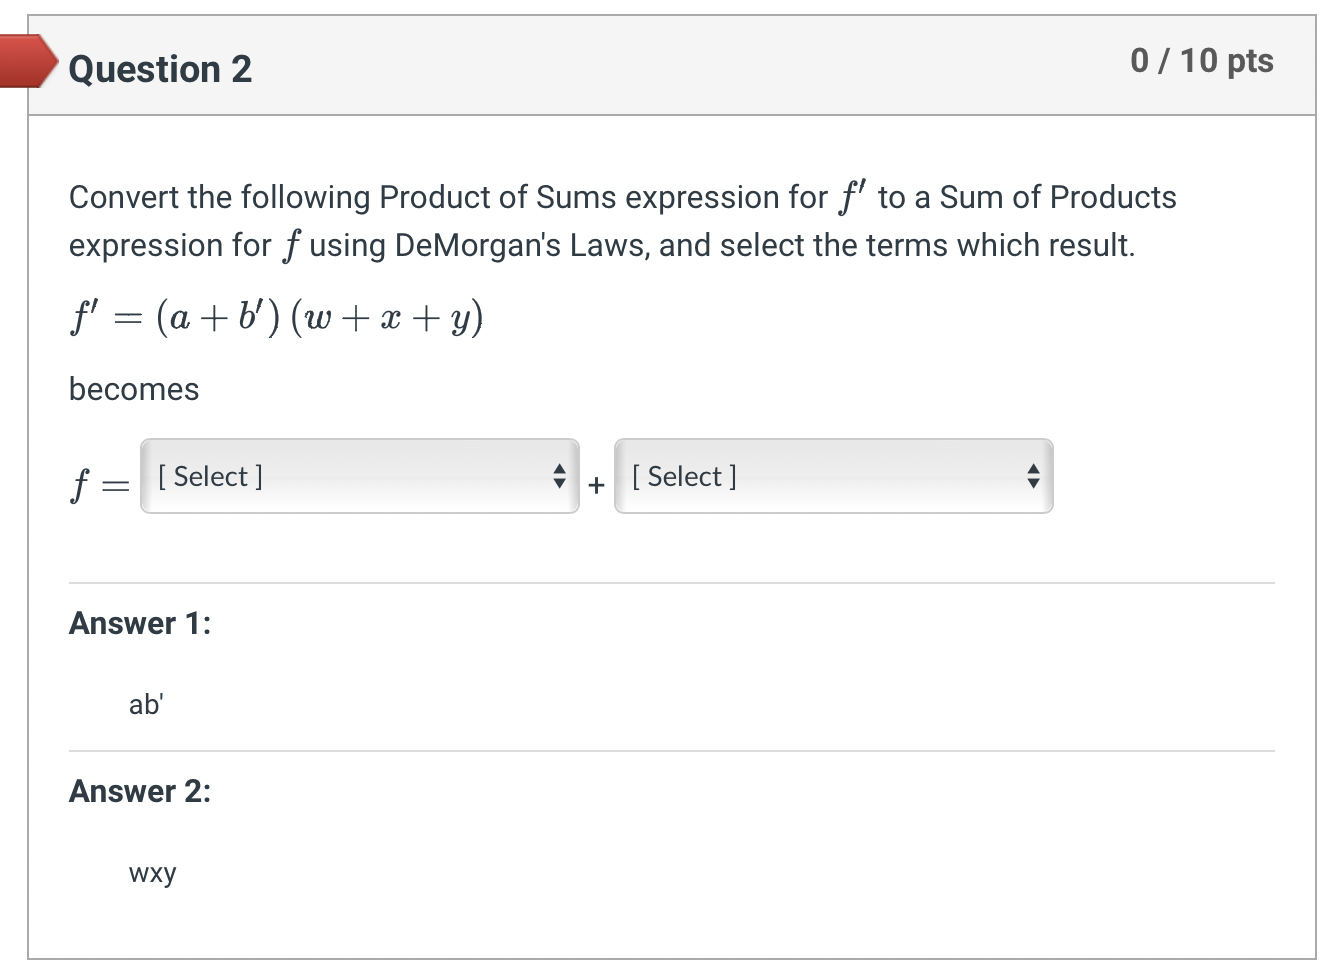Click the 0 / 10 pts score label
The image size is (1341, 972).
pos(1203,61)
